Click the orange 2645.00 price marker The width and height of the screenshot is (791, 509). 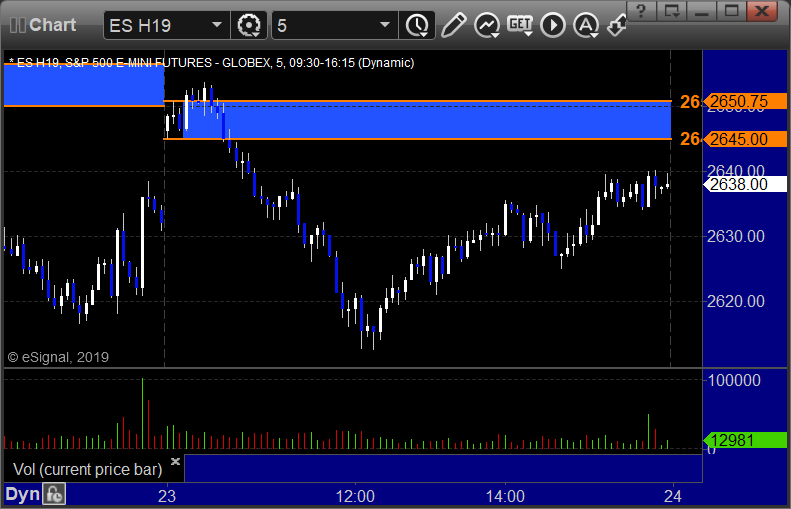coord(746,139)
